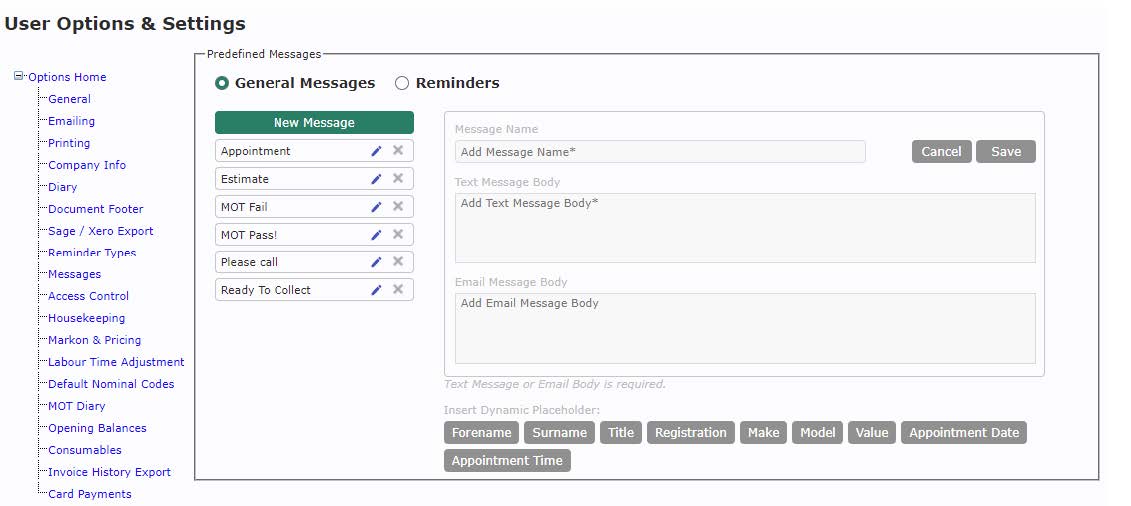Insert the Forename dynamic placeholder
This screenshot has width=1131, height=506.
tap(481, 433)
